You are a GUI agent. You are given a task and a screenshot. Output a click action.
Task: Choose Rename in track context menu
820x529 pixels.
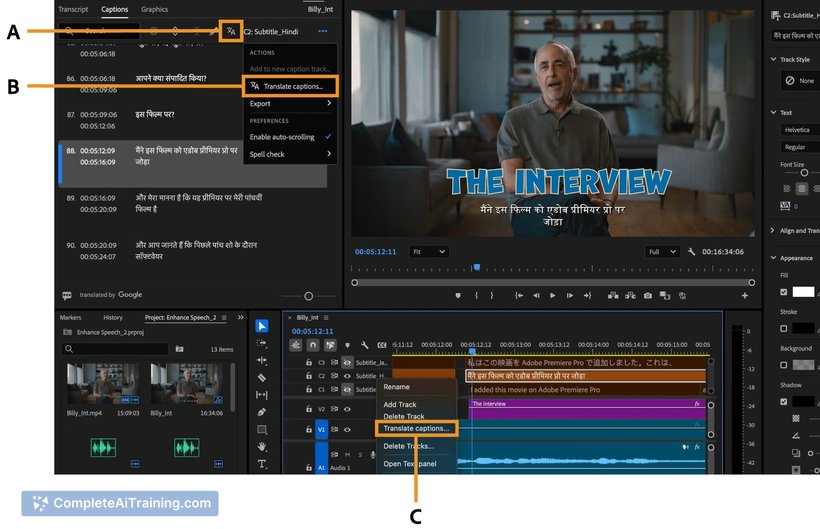pos(396,387)
